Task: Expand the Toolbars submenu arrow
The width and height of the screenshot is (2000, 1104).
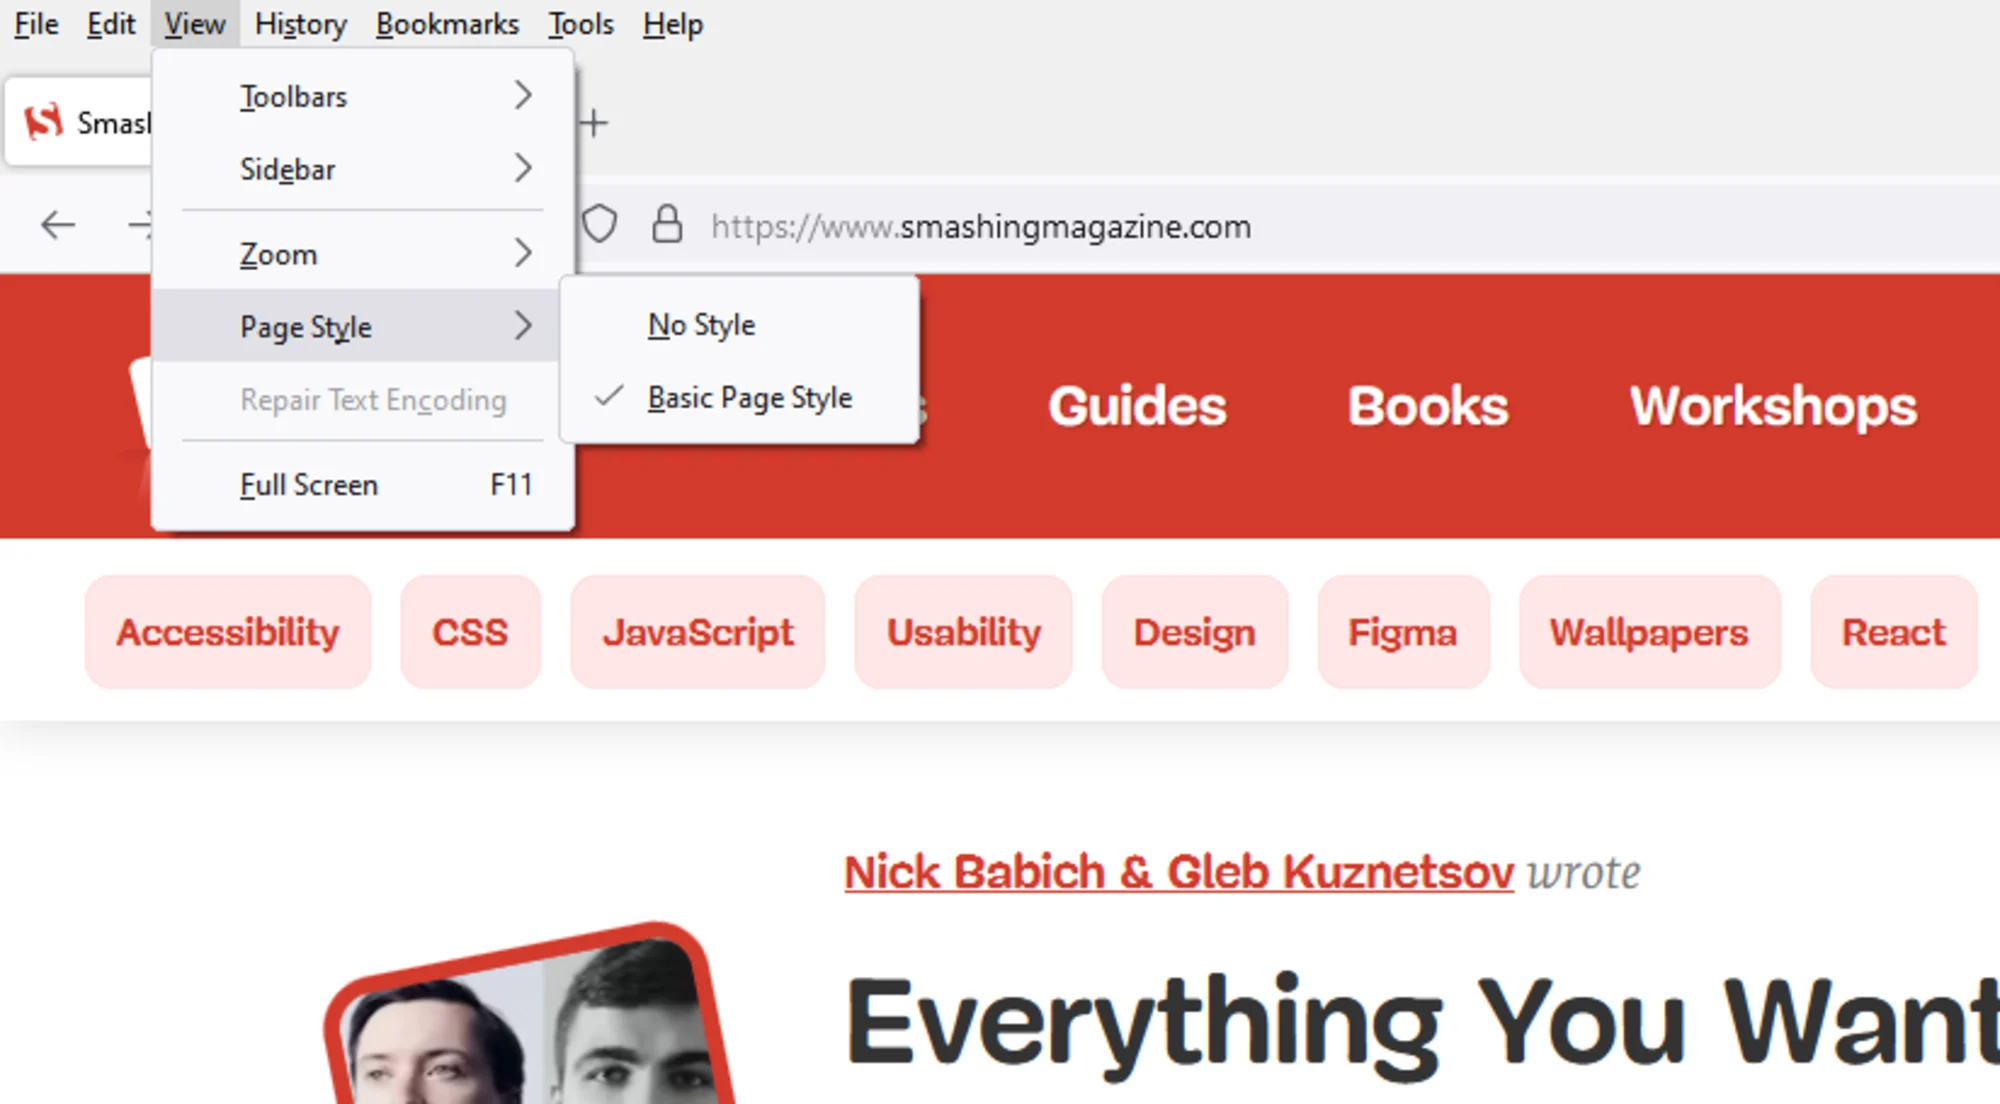Action: 523,95
